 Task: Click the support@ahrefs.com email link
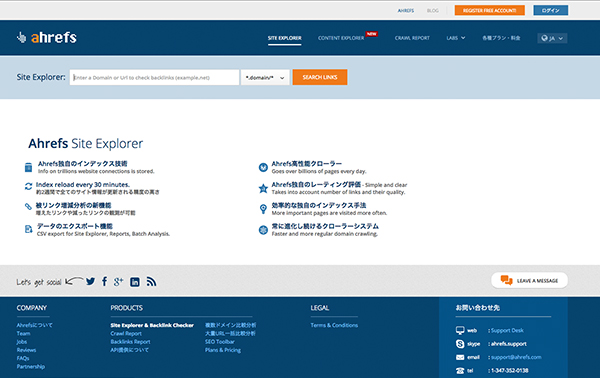tap(516, 357)
